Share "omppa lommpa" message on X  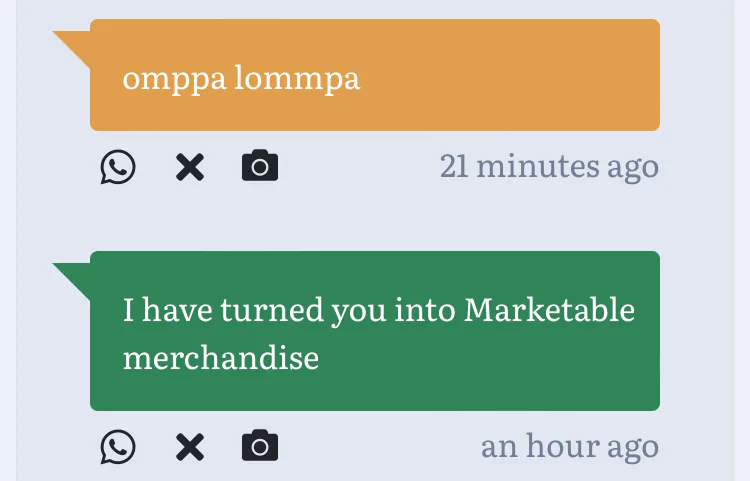click(189, 167)
